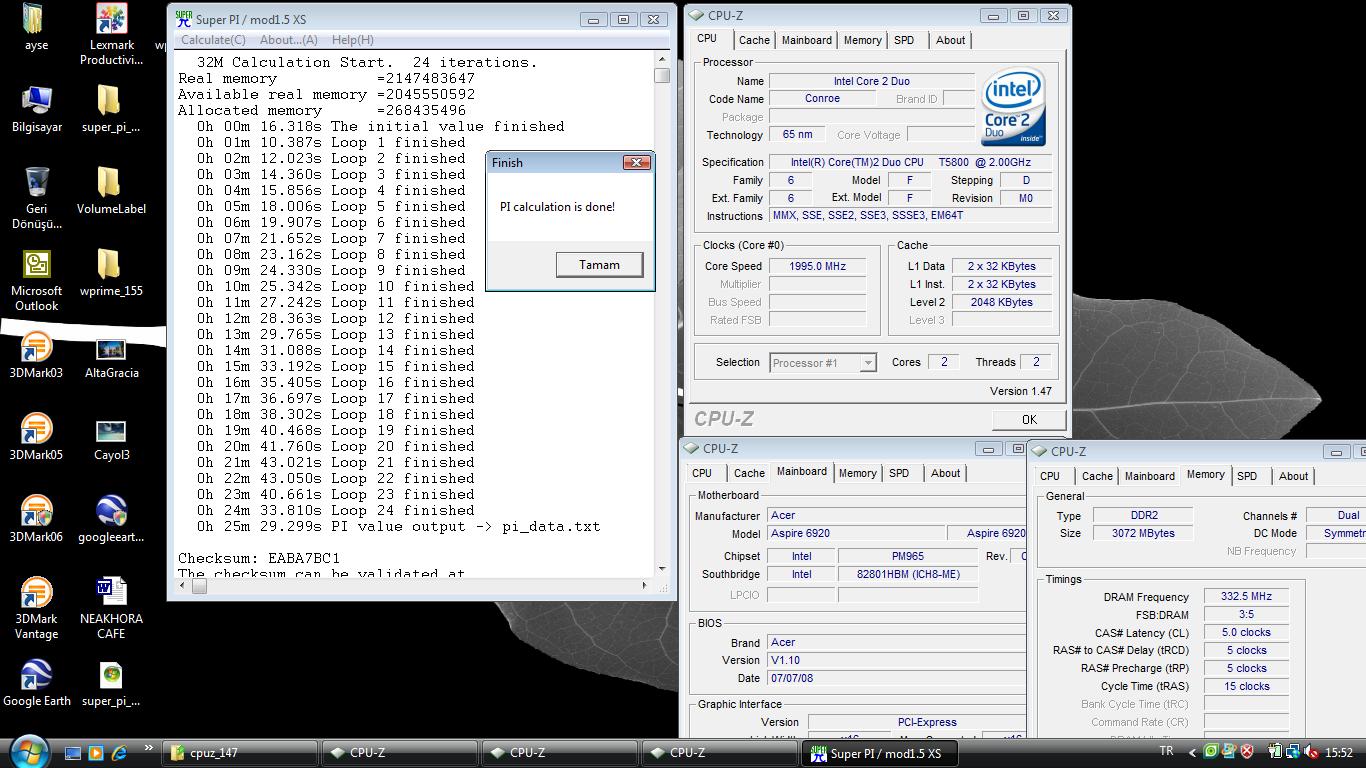The height and width of the screenshot is (768, 1366).
Task: Select the Geri Dönüşüm recycle bin icon
Action: (37, 198)
